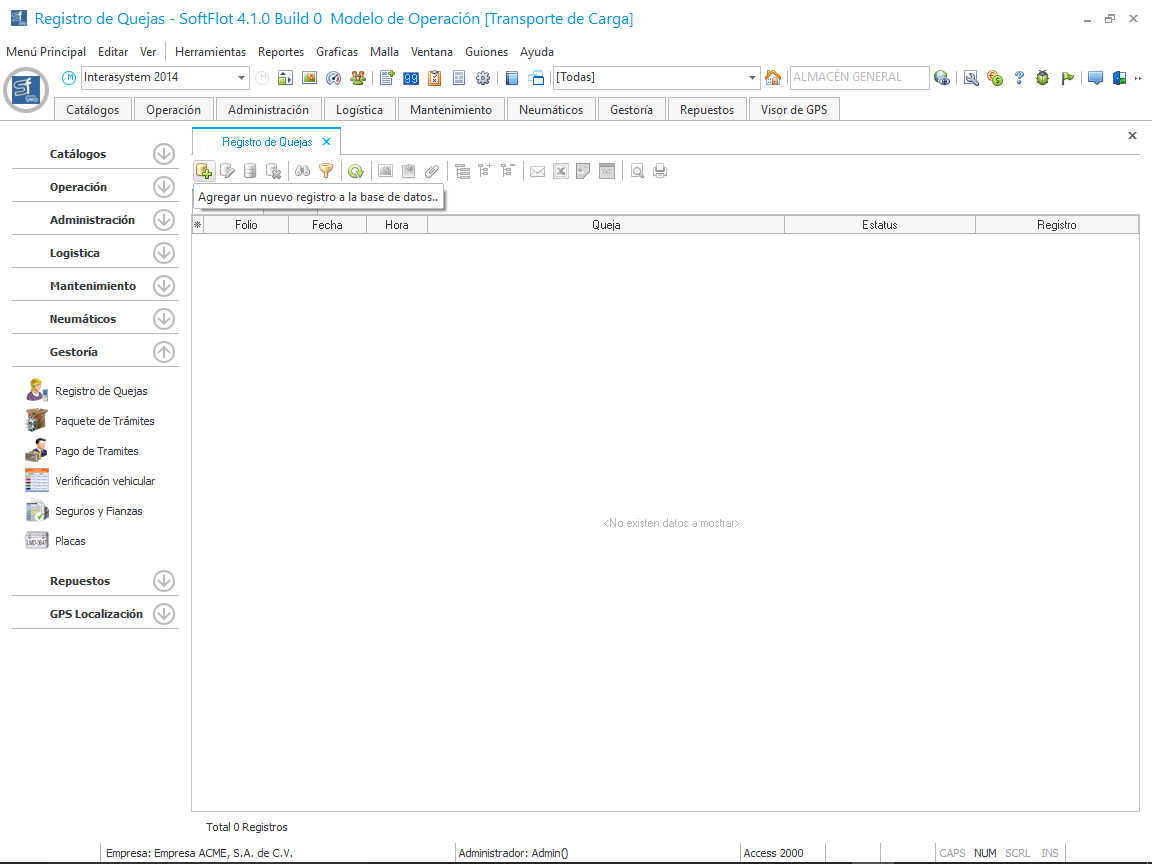Sort by the Fecha column header
The width and height of the screenshot is (1152, 864).
pos(326,225)
